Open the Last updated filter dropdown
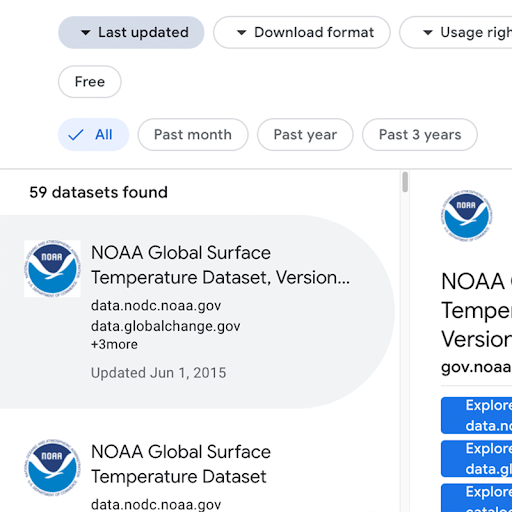The height and width of the screenshot is (512, 512). (131, 32)
